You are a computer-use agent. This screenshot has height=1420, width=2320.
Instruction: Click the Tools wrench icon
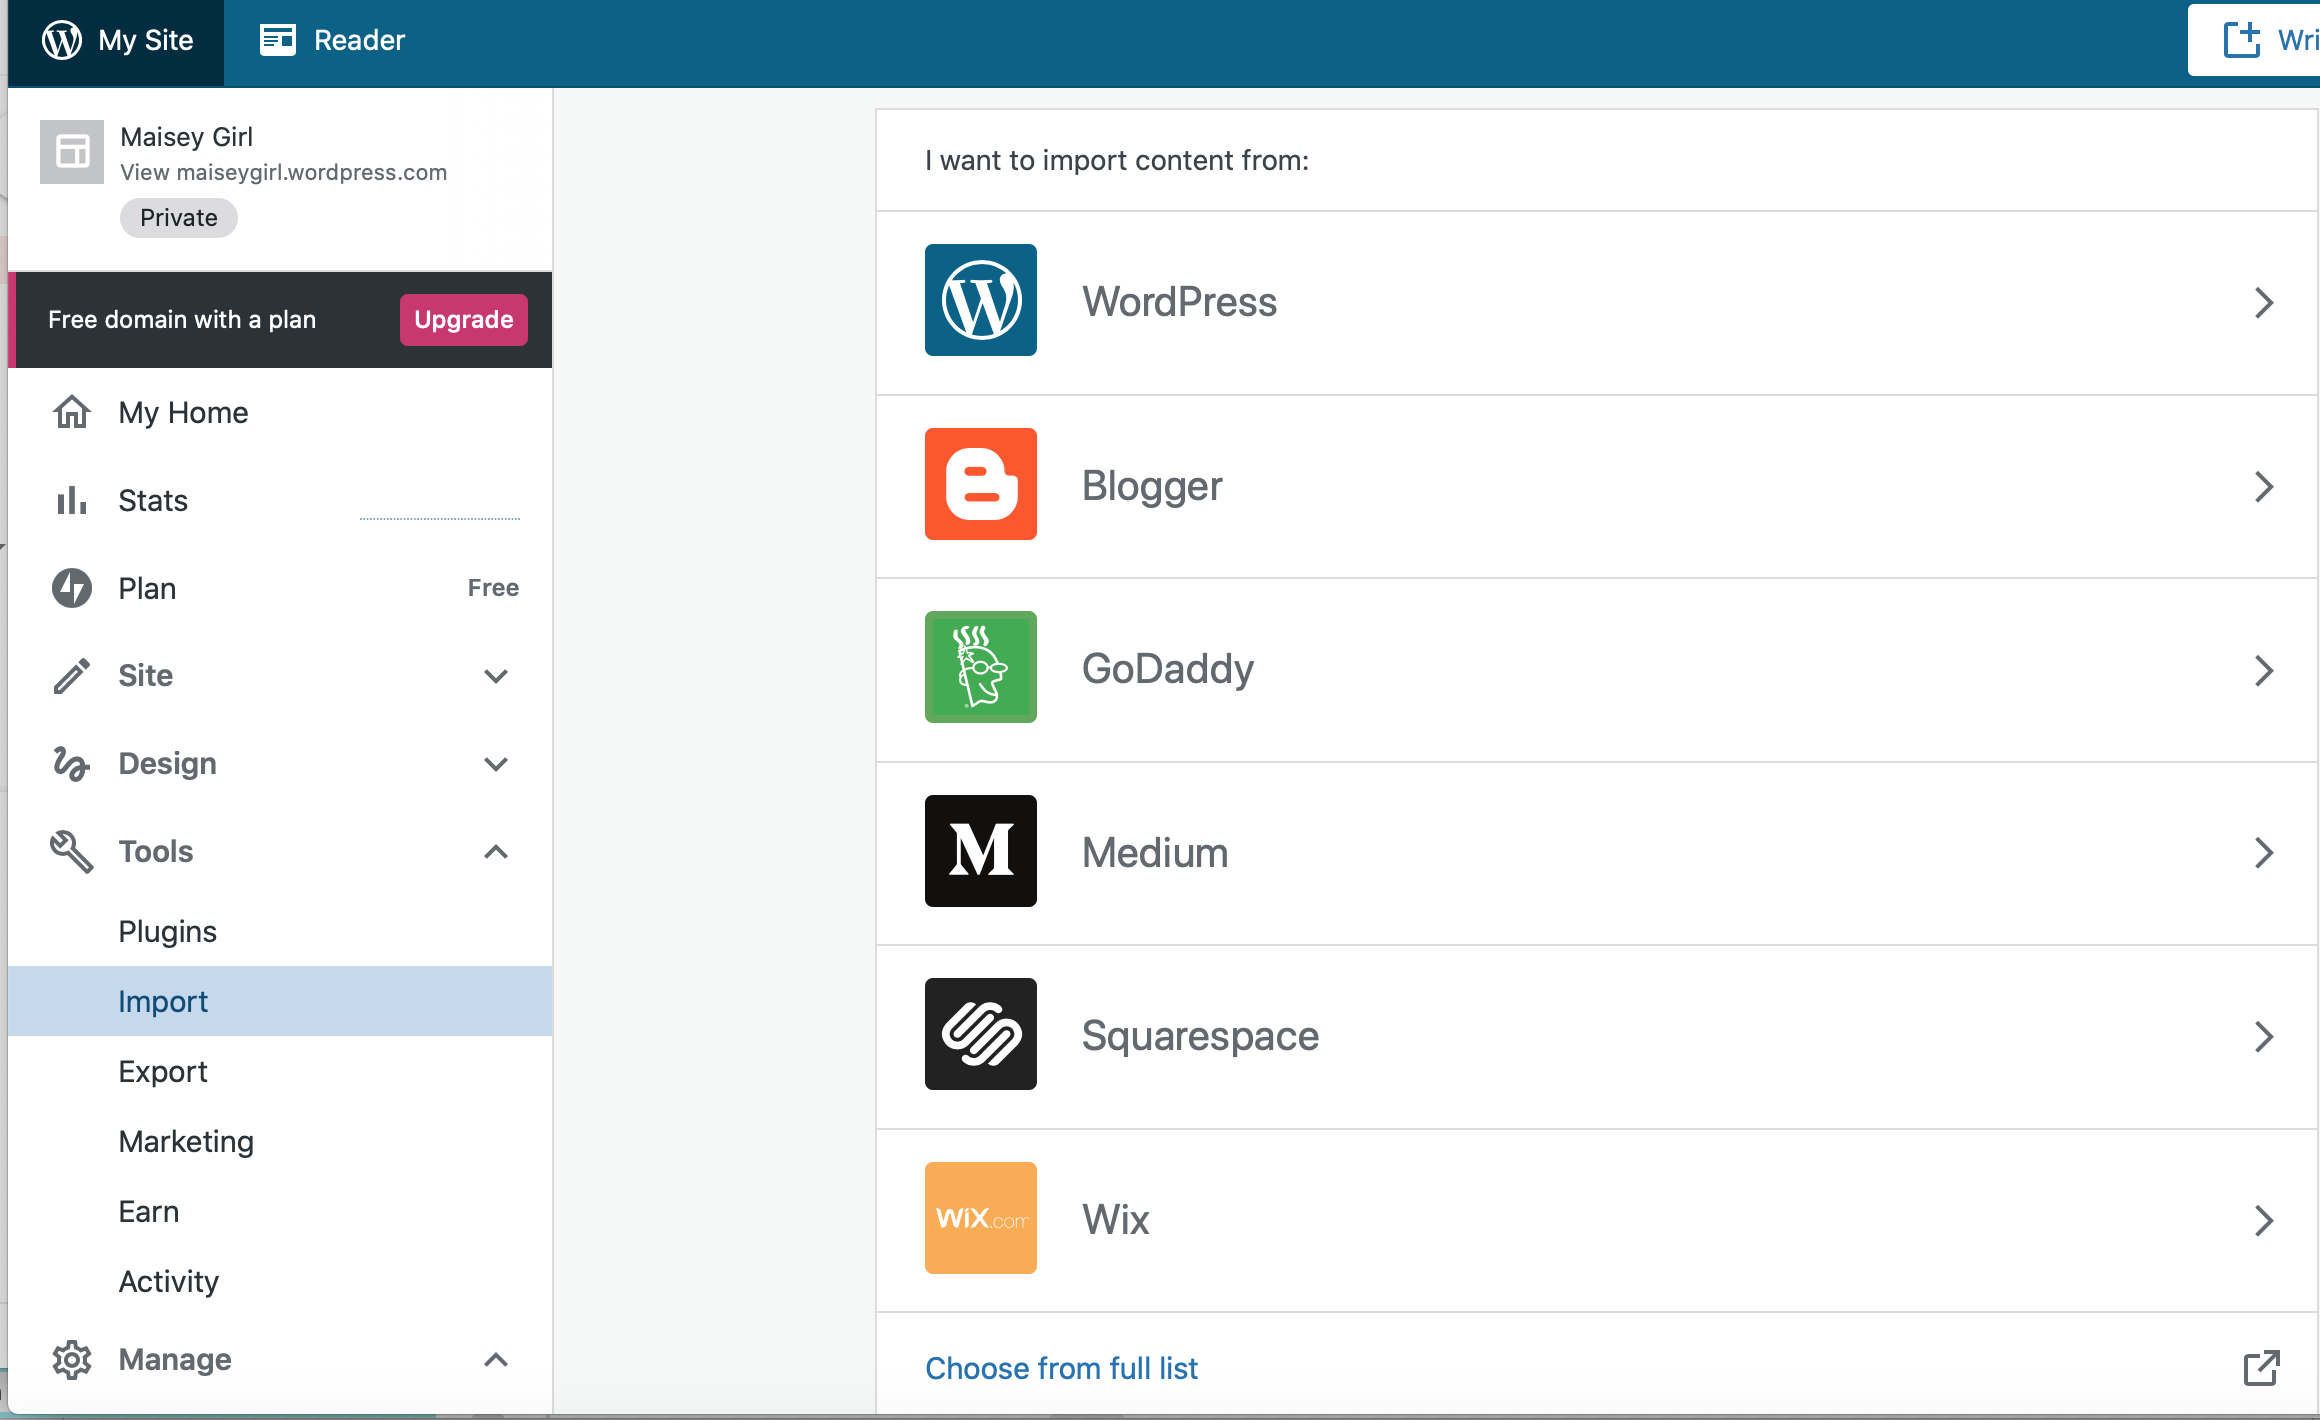point(72,852)
